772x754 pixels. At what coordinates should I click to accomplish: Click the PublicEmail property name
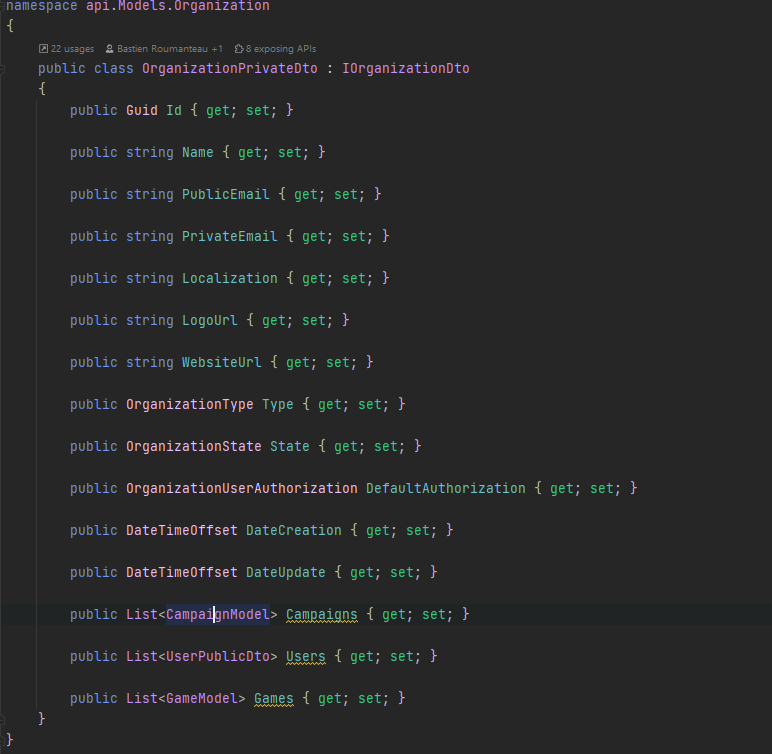pos(226,195)
